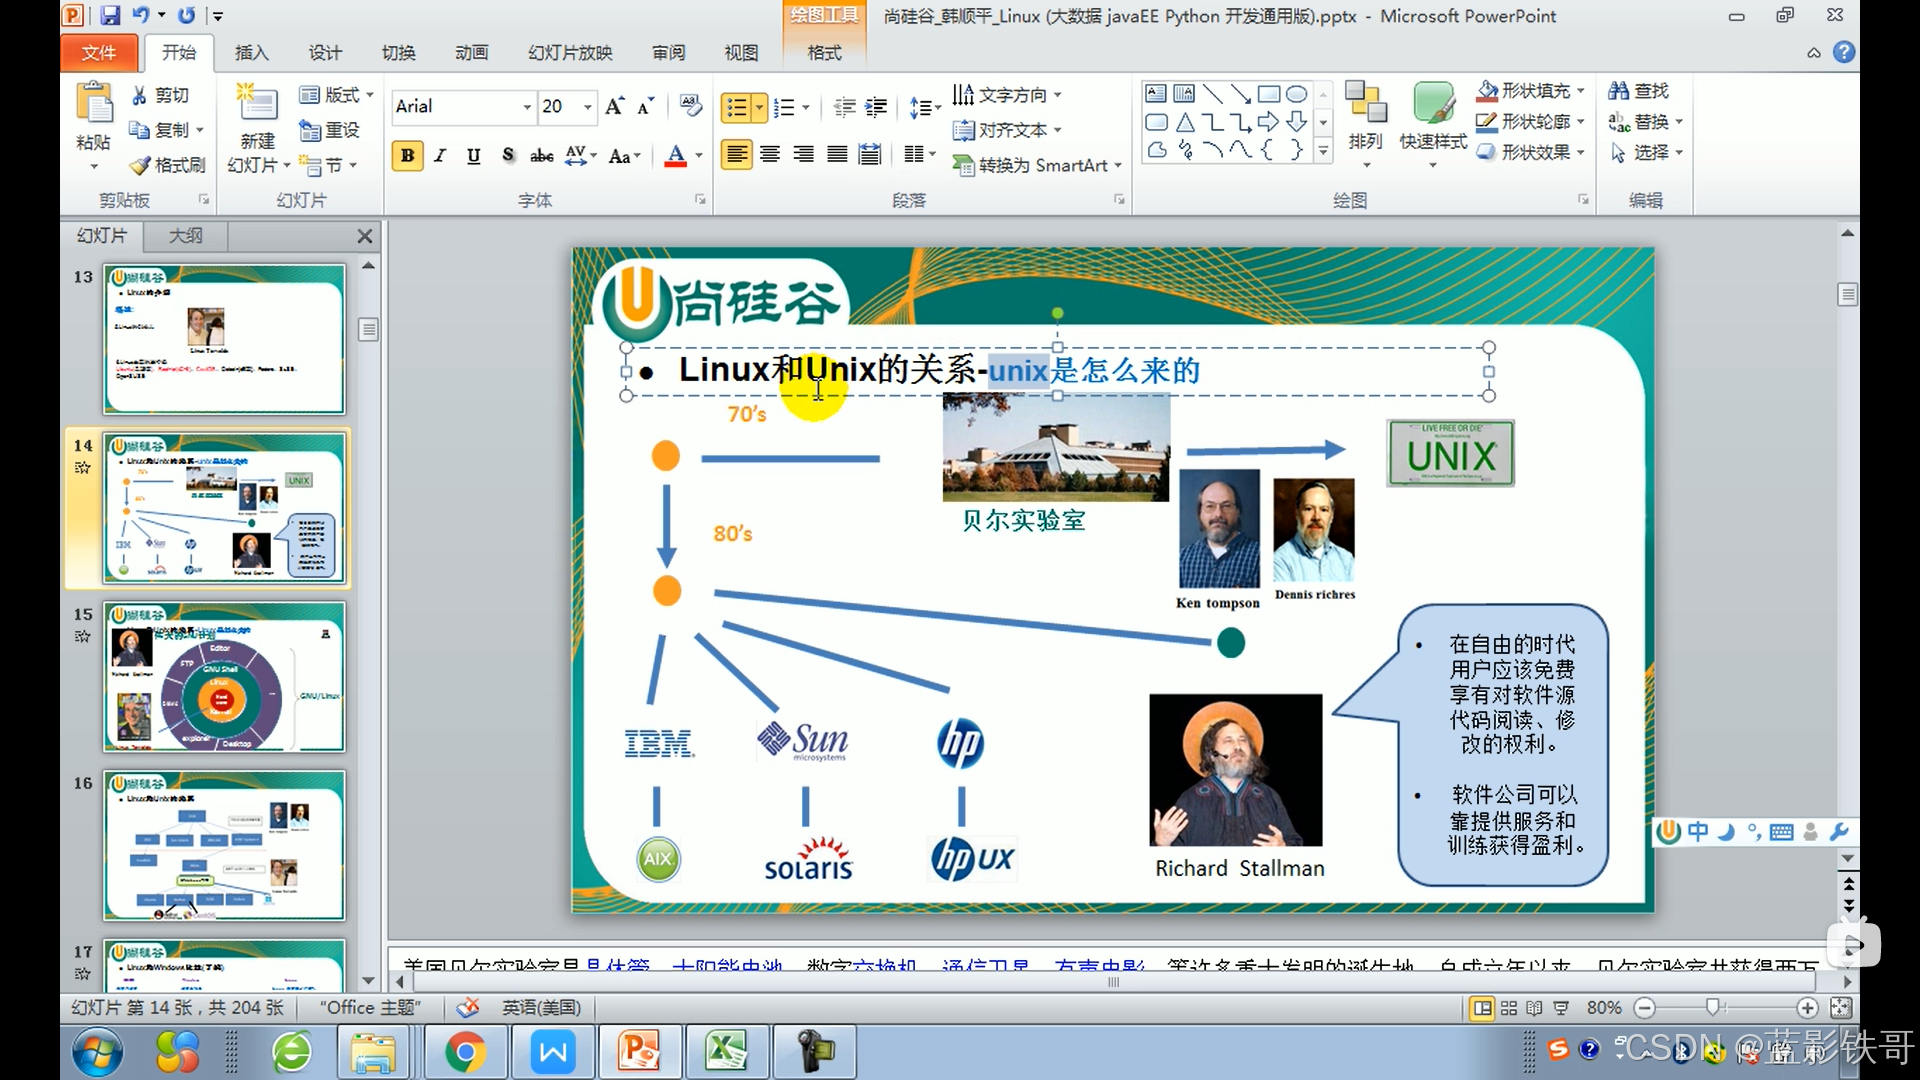Expand the font size 20 dropdown
Image resolution: width=1920 pixels, height=1080 pixels.
588,106
